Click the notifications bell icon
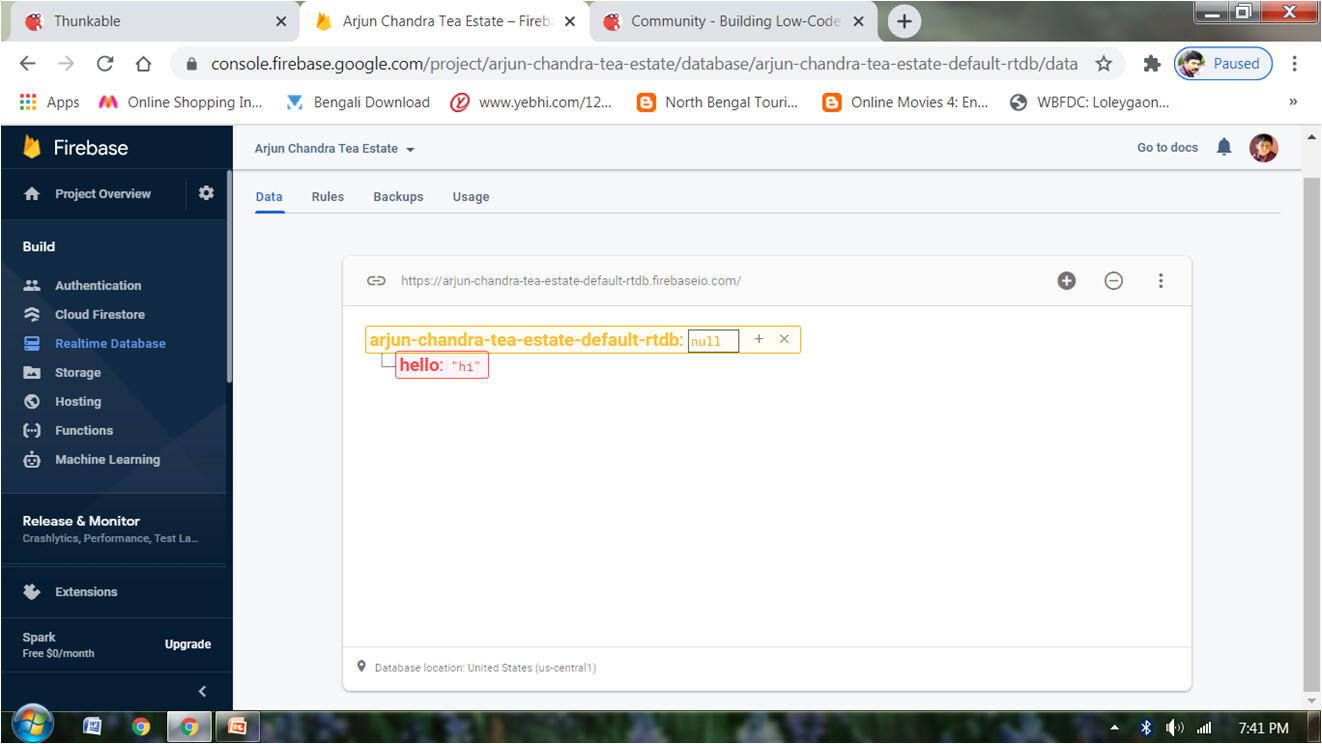This screenshot has width=1322, height=744. tap(1224, 148)
